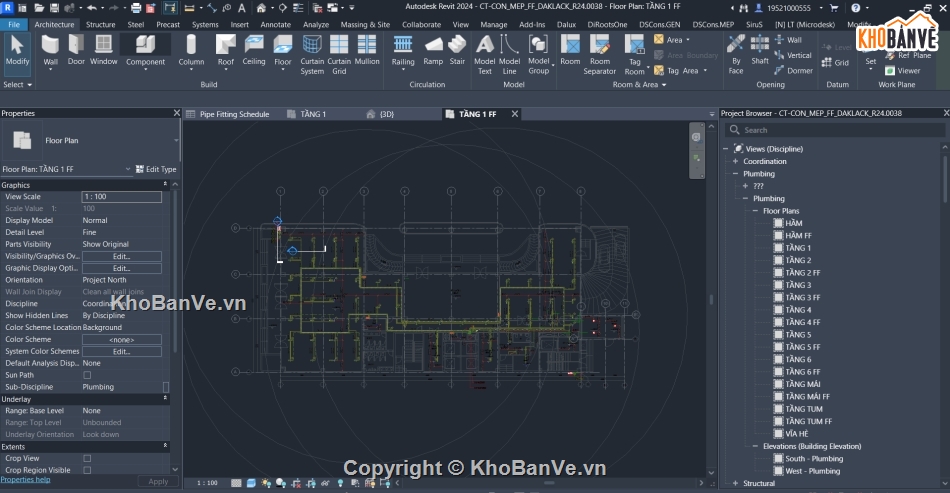Open the Viewer work plane tool

[x=903, y=71]
